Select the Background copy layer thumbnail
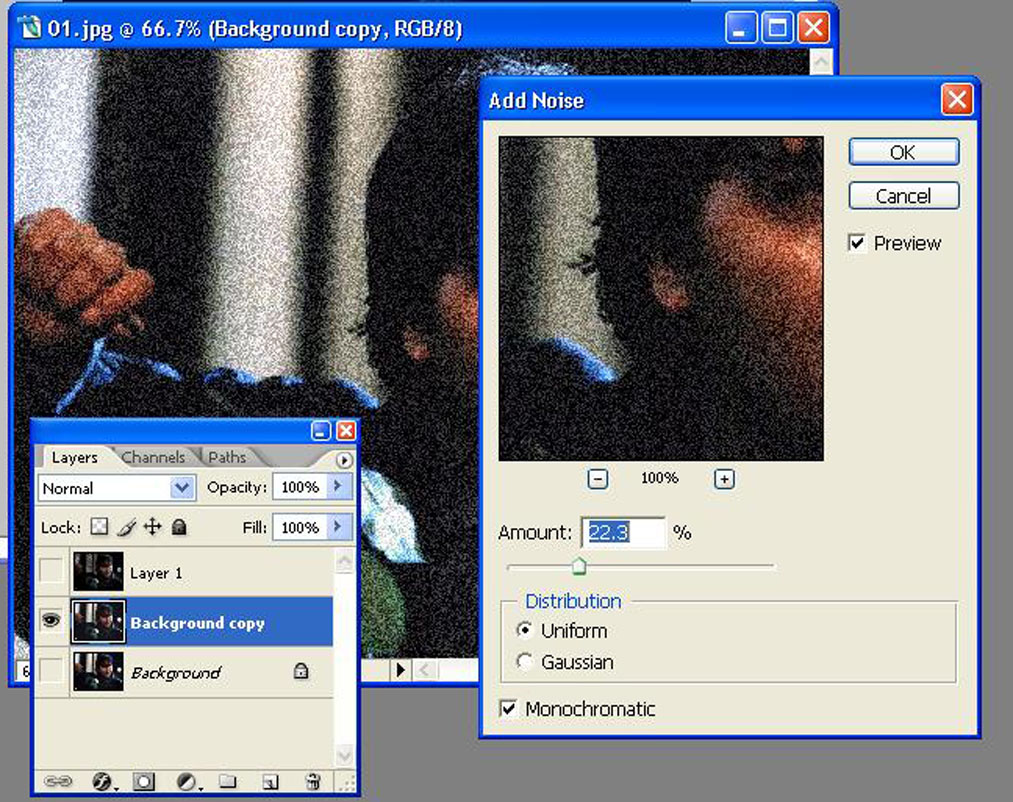 pos(98,622)
